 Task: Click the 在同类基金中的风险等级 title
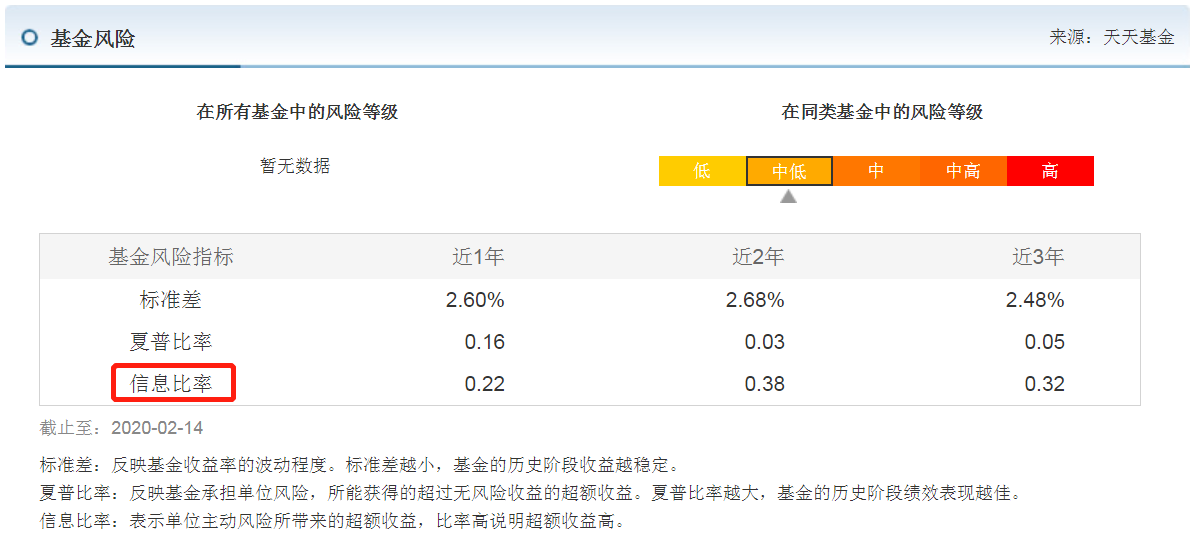coord(883,113)
